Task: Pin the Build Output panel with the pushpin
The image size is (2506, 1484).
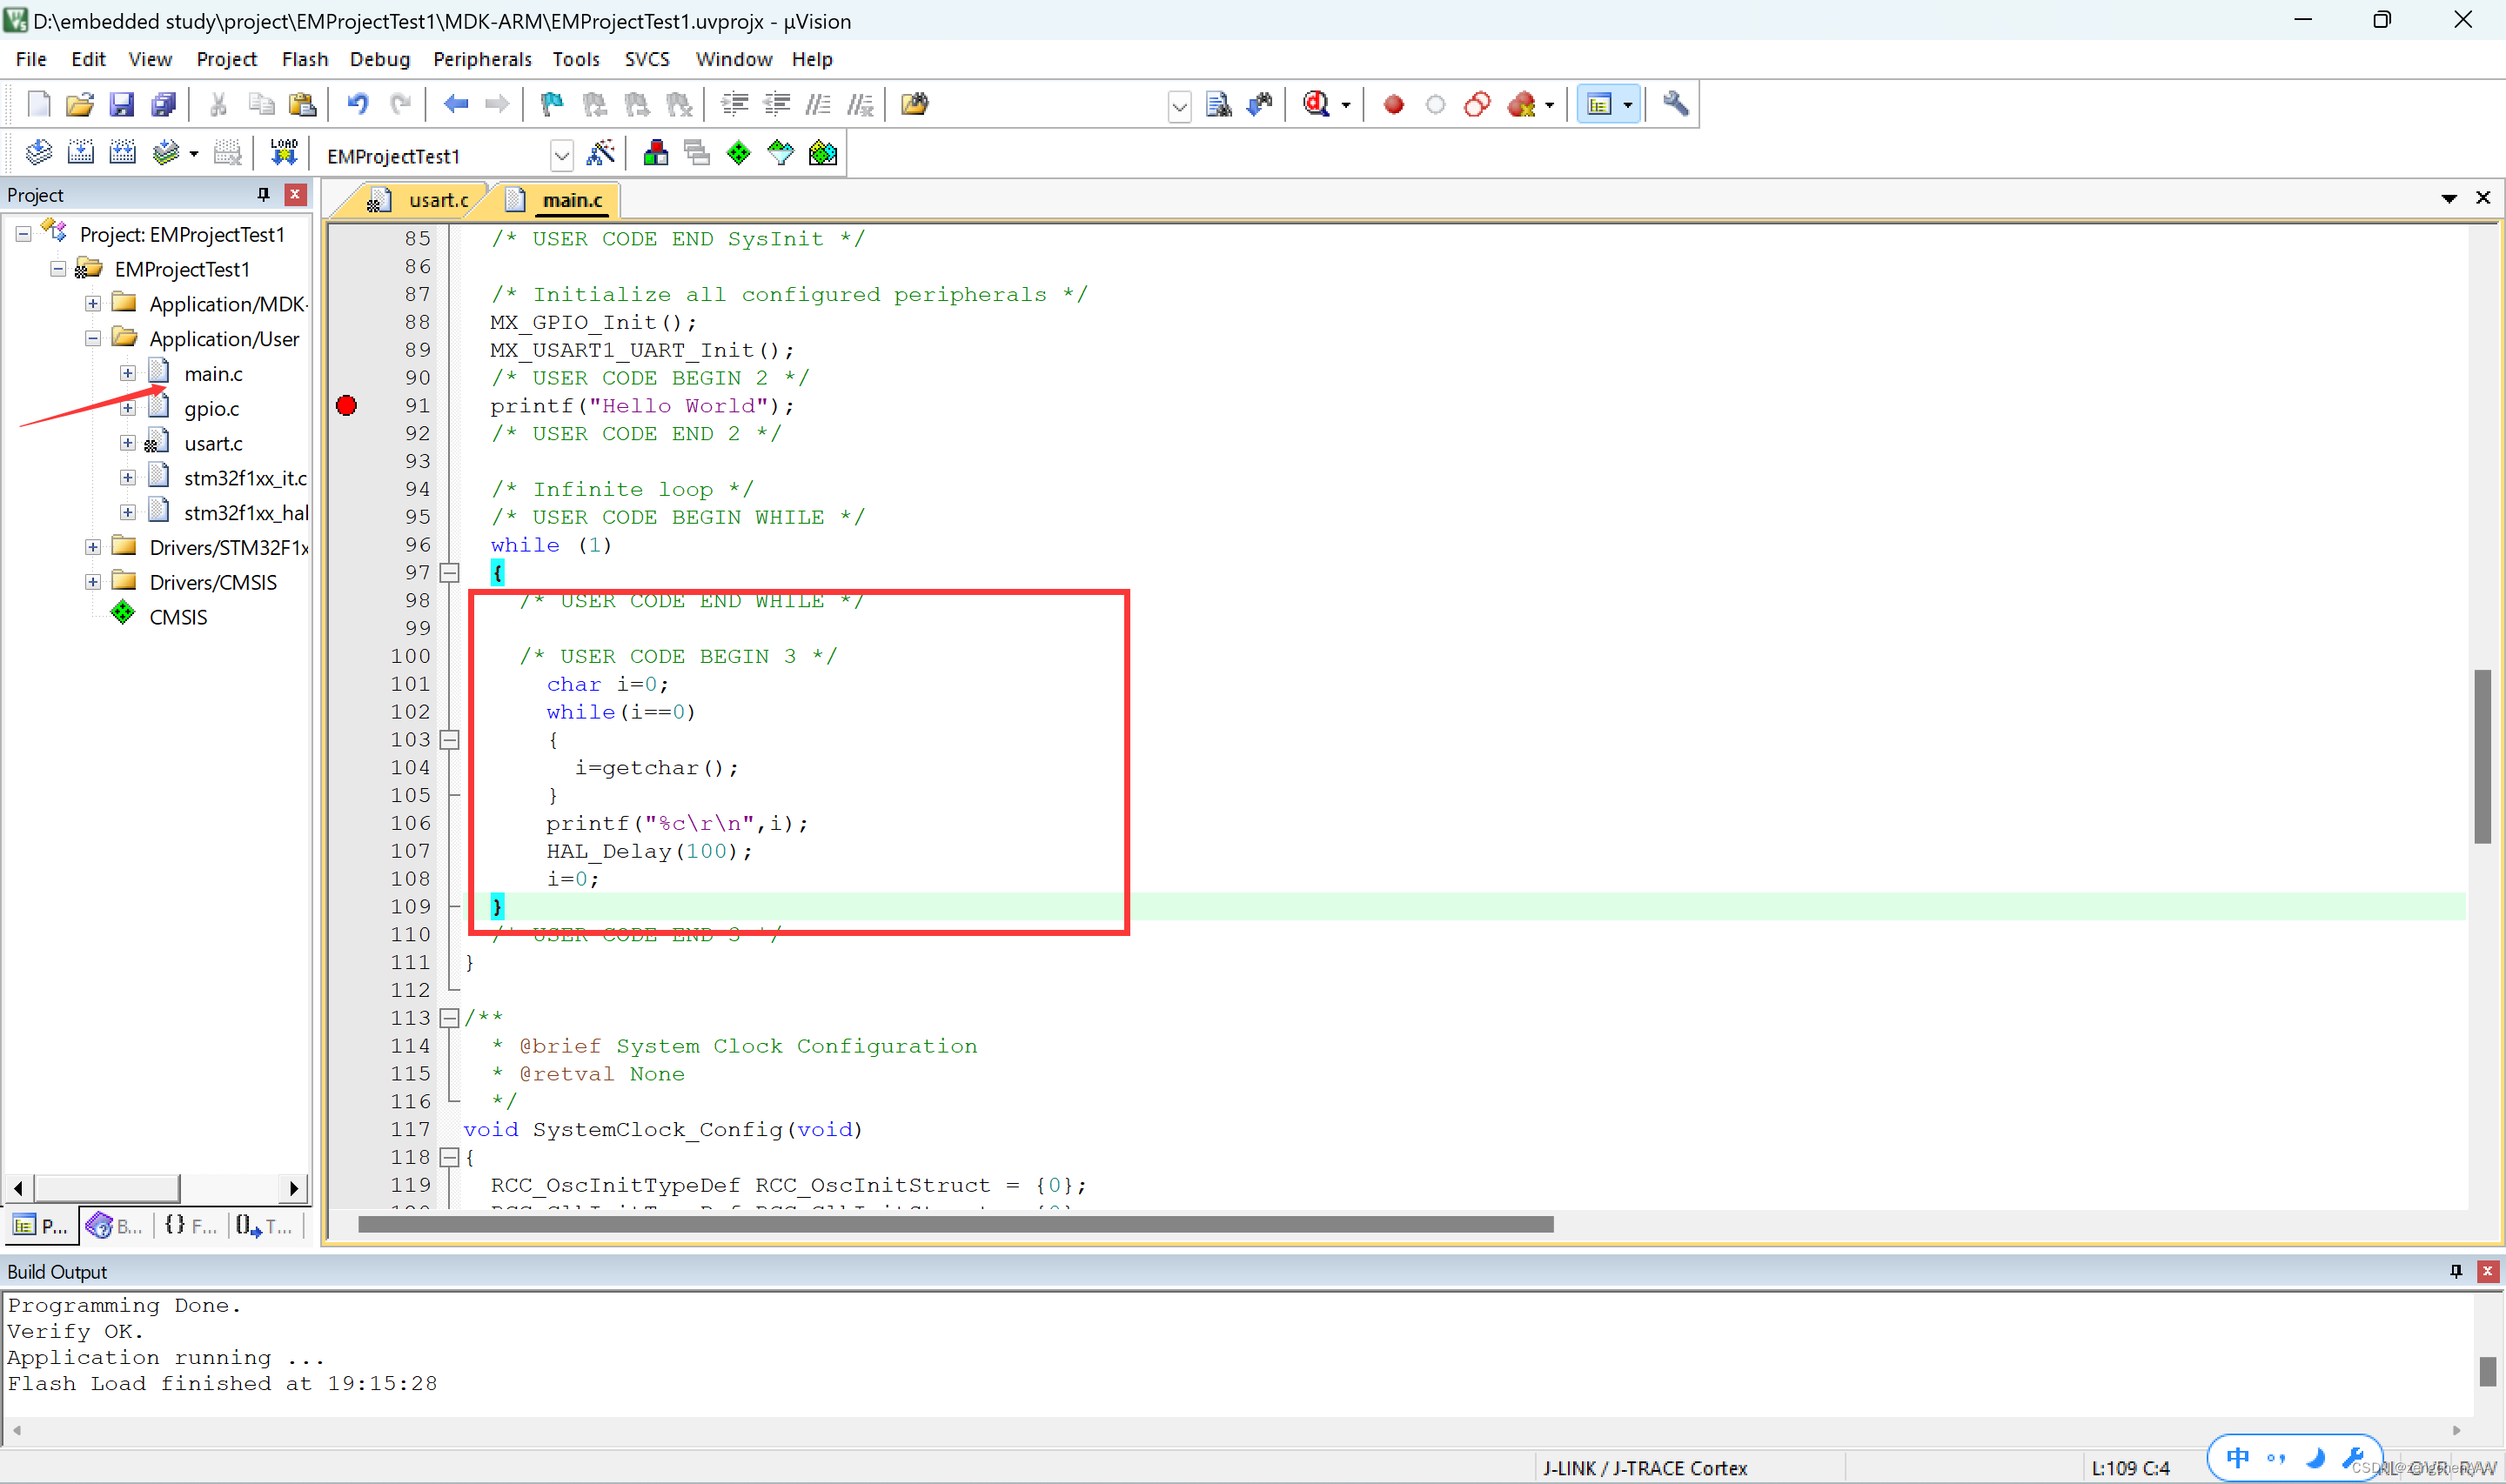Action: point(2455,1271)
